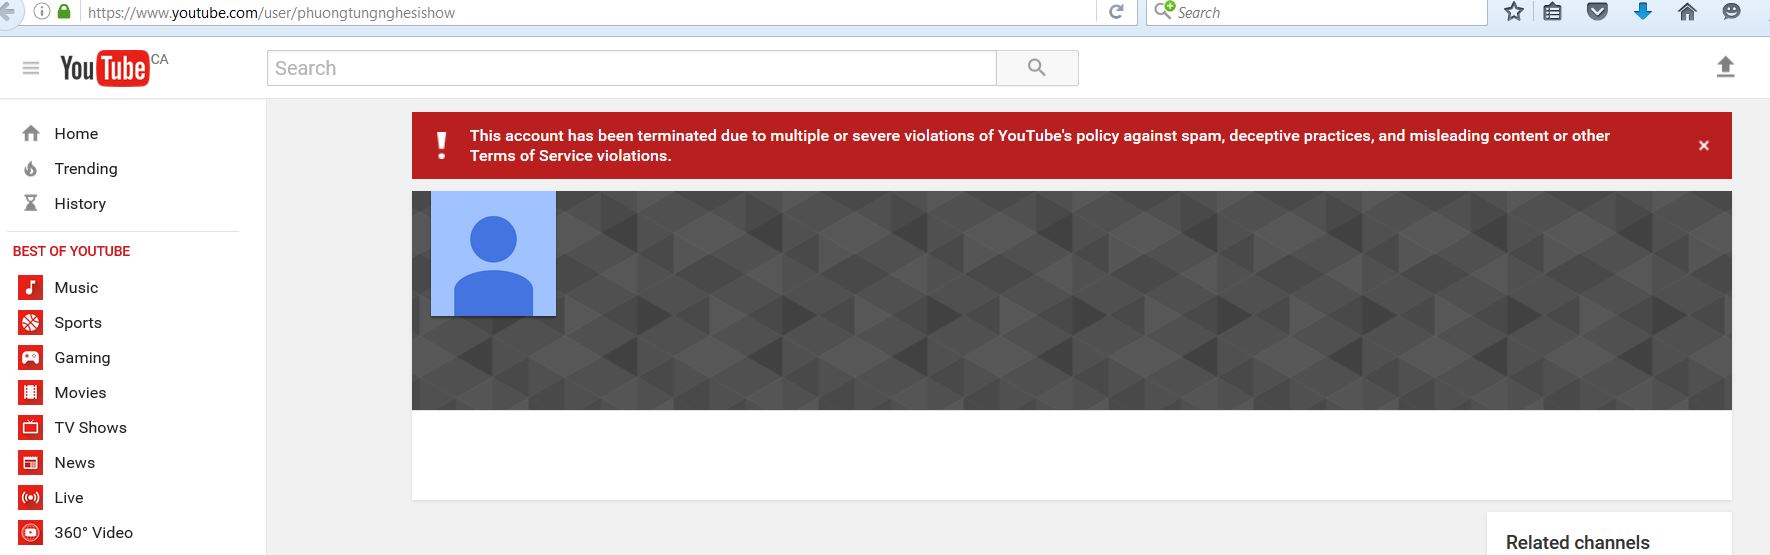Open the Gaming controller icon
The height and width of the screenshot is (555, 1770).
[x=31, y=358]
